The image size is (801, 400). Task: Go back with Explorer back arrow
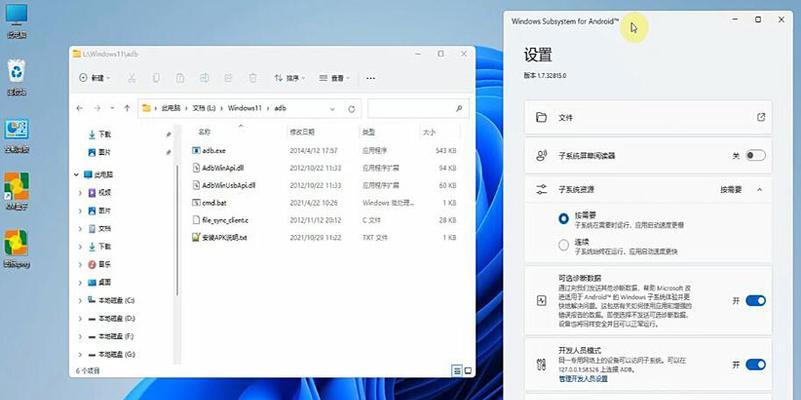tap(80, 108)
